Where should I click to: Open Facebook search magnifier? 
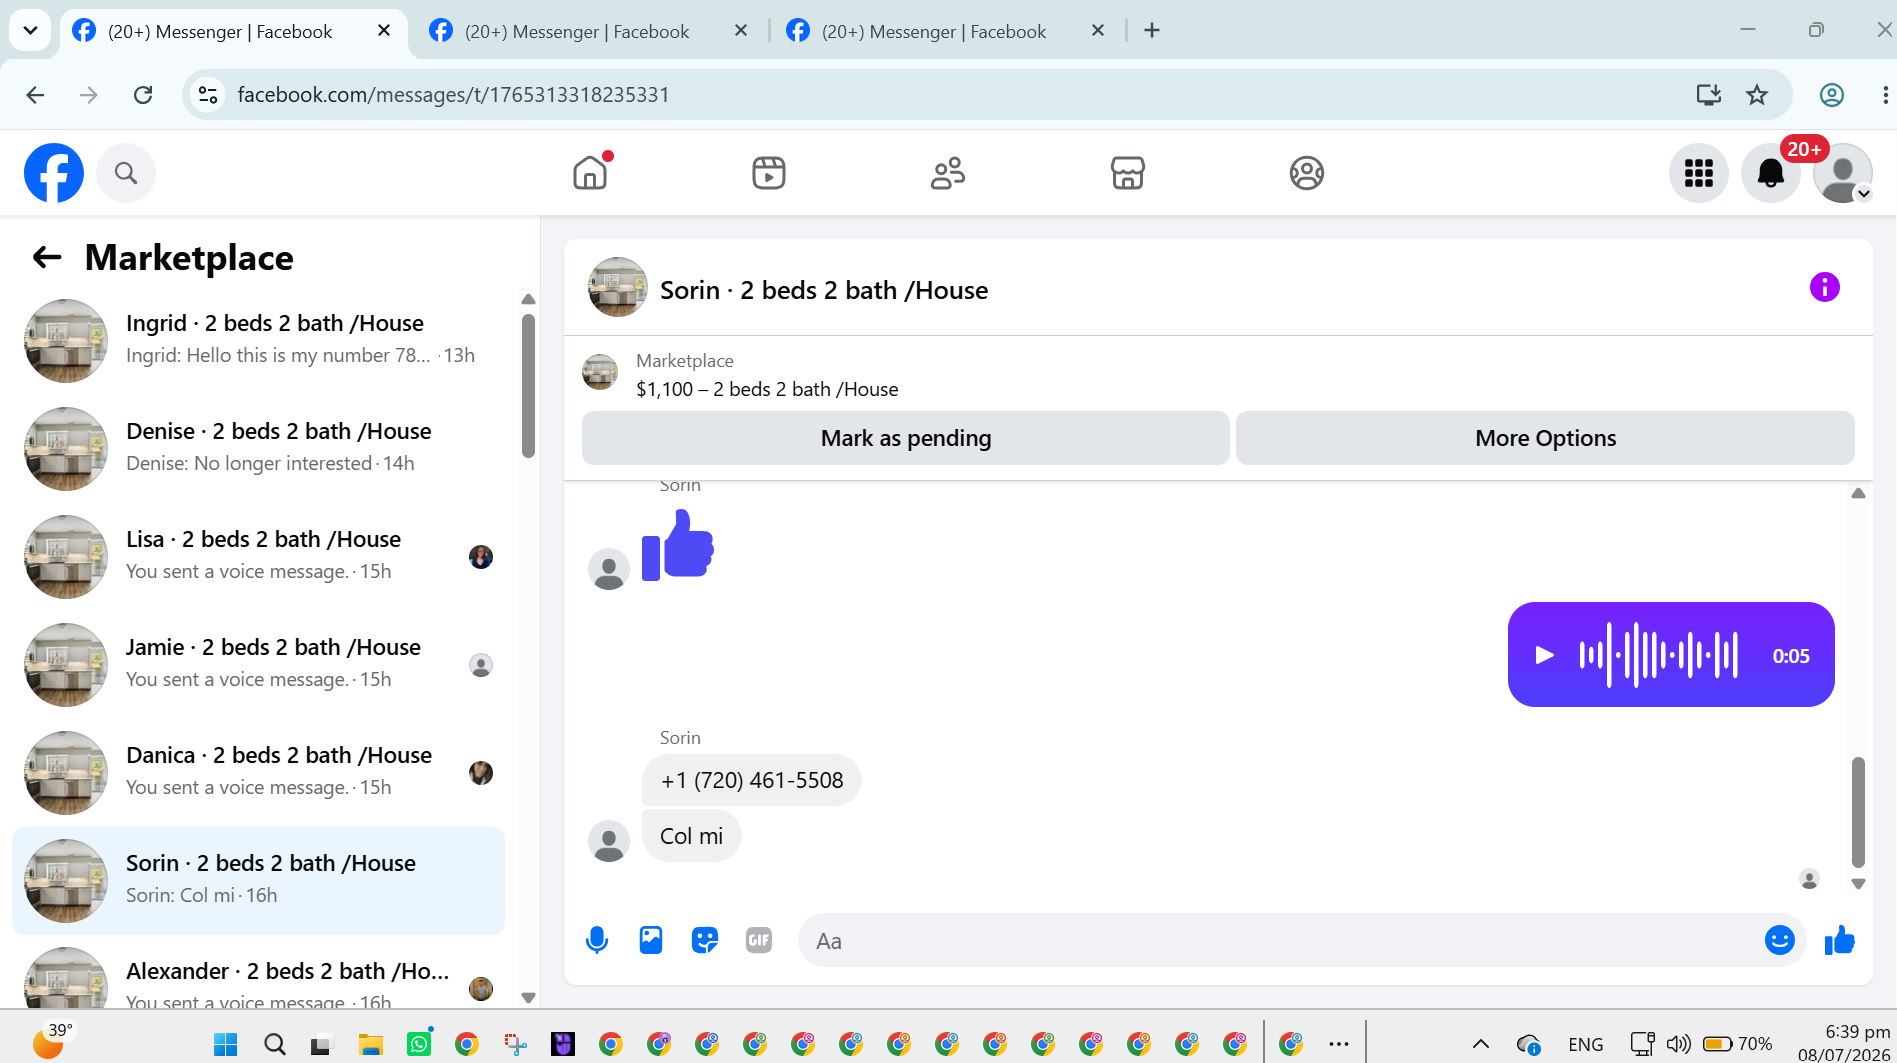coord(126,173)
